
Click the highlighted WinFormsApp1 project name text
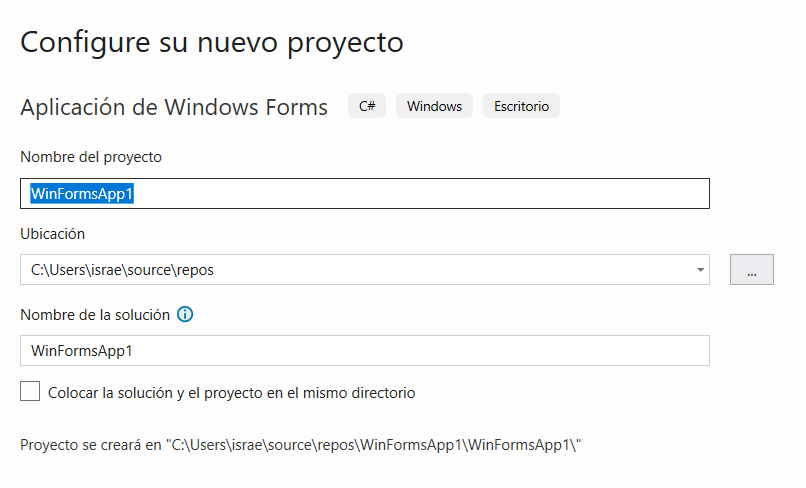[x=82, y=194]
